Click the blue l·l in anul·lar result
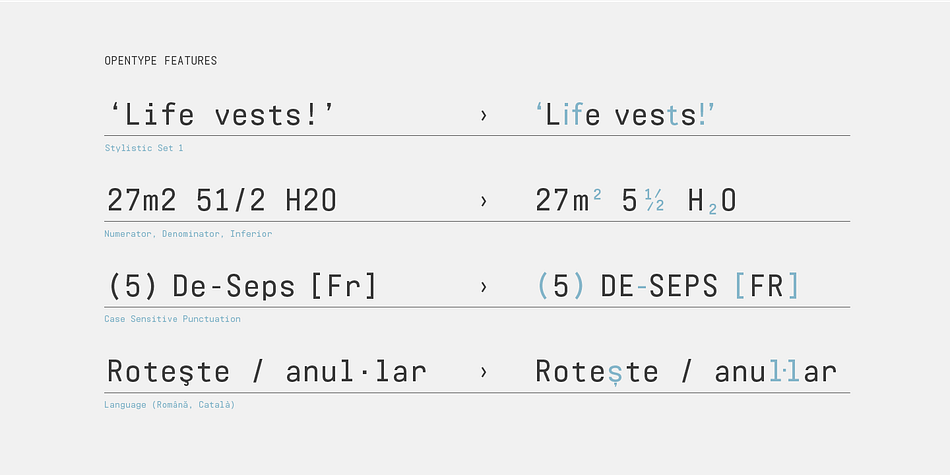 [785, 371]
